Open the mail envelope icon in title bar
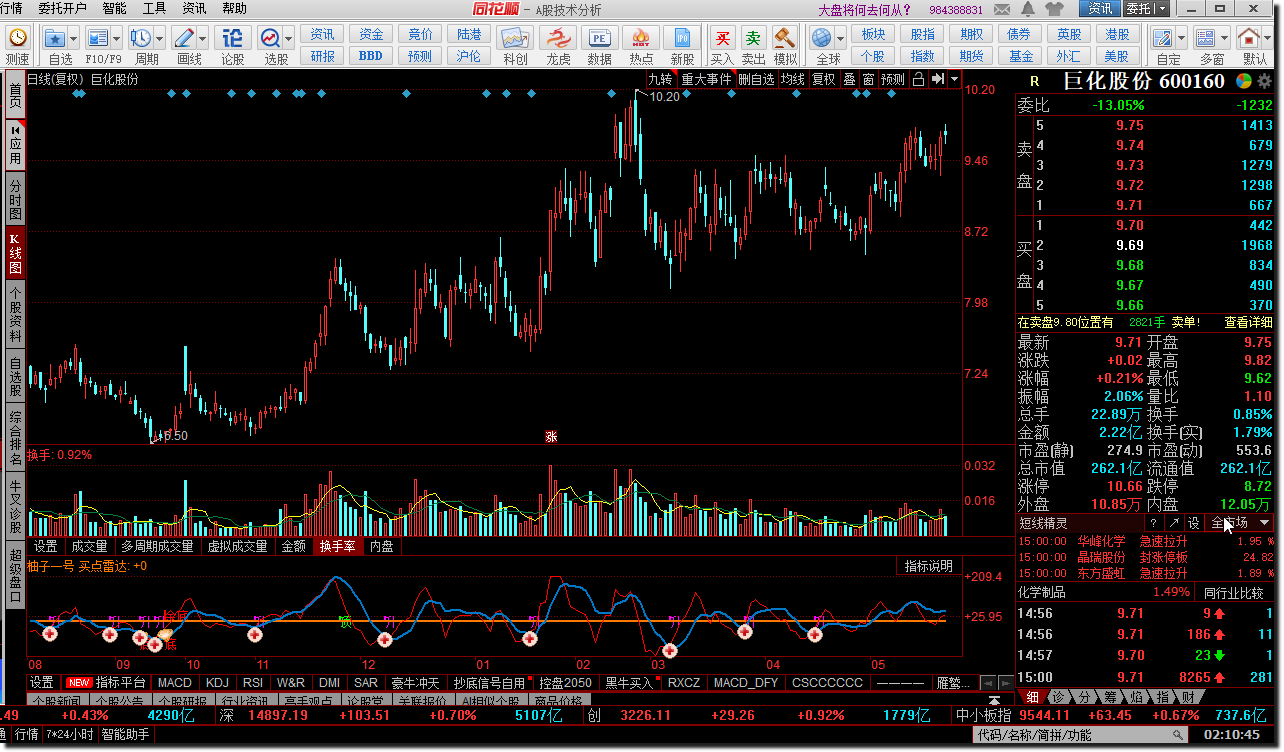This screenshot has width=1284, height=752. point(1002,9)
